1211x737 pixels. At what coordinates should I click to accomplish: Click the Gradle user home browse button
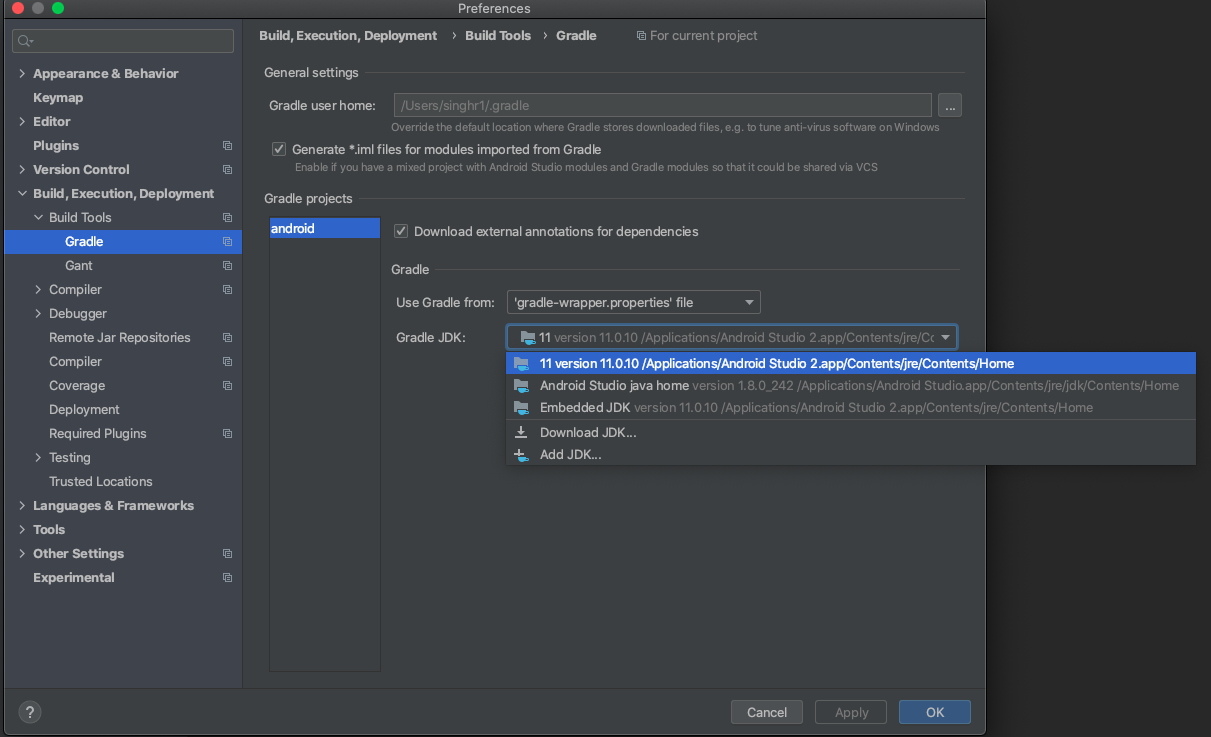click(950, 105)
